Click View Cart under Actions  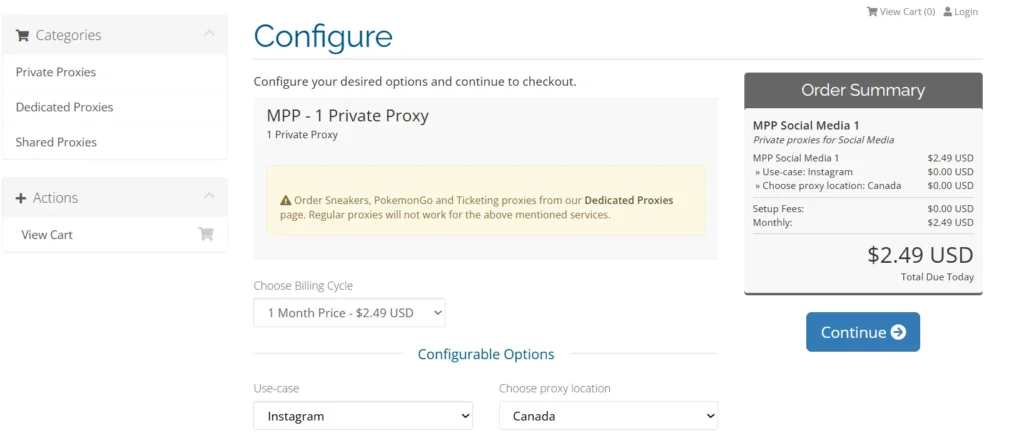47,235
